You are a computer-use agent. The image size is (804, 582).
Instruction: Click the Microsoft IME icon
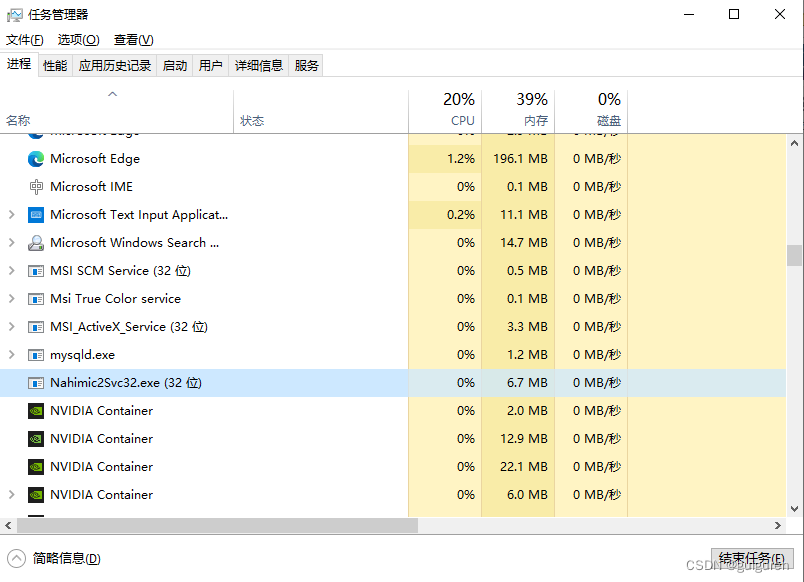36,187
